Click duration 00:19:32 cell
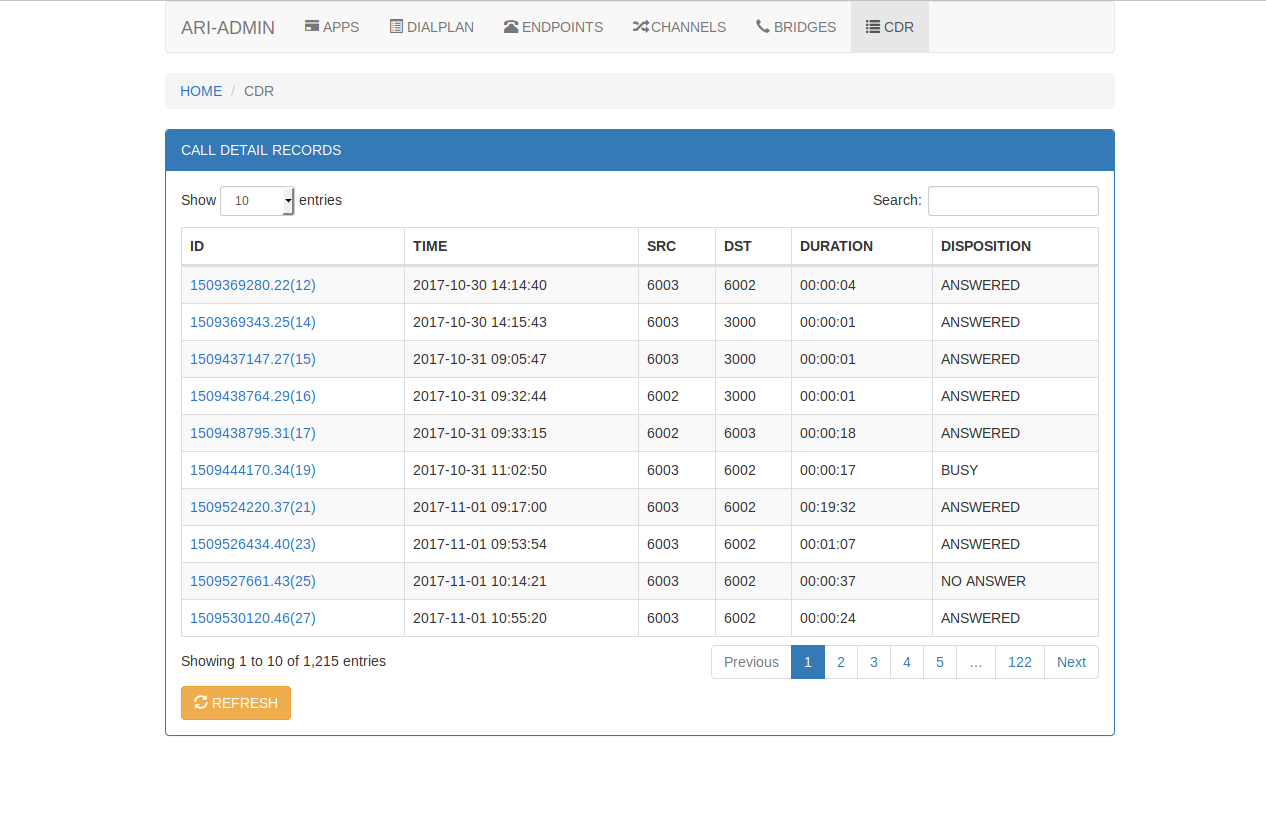 862,507
